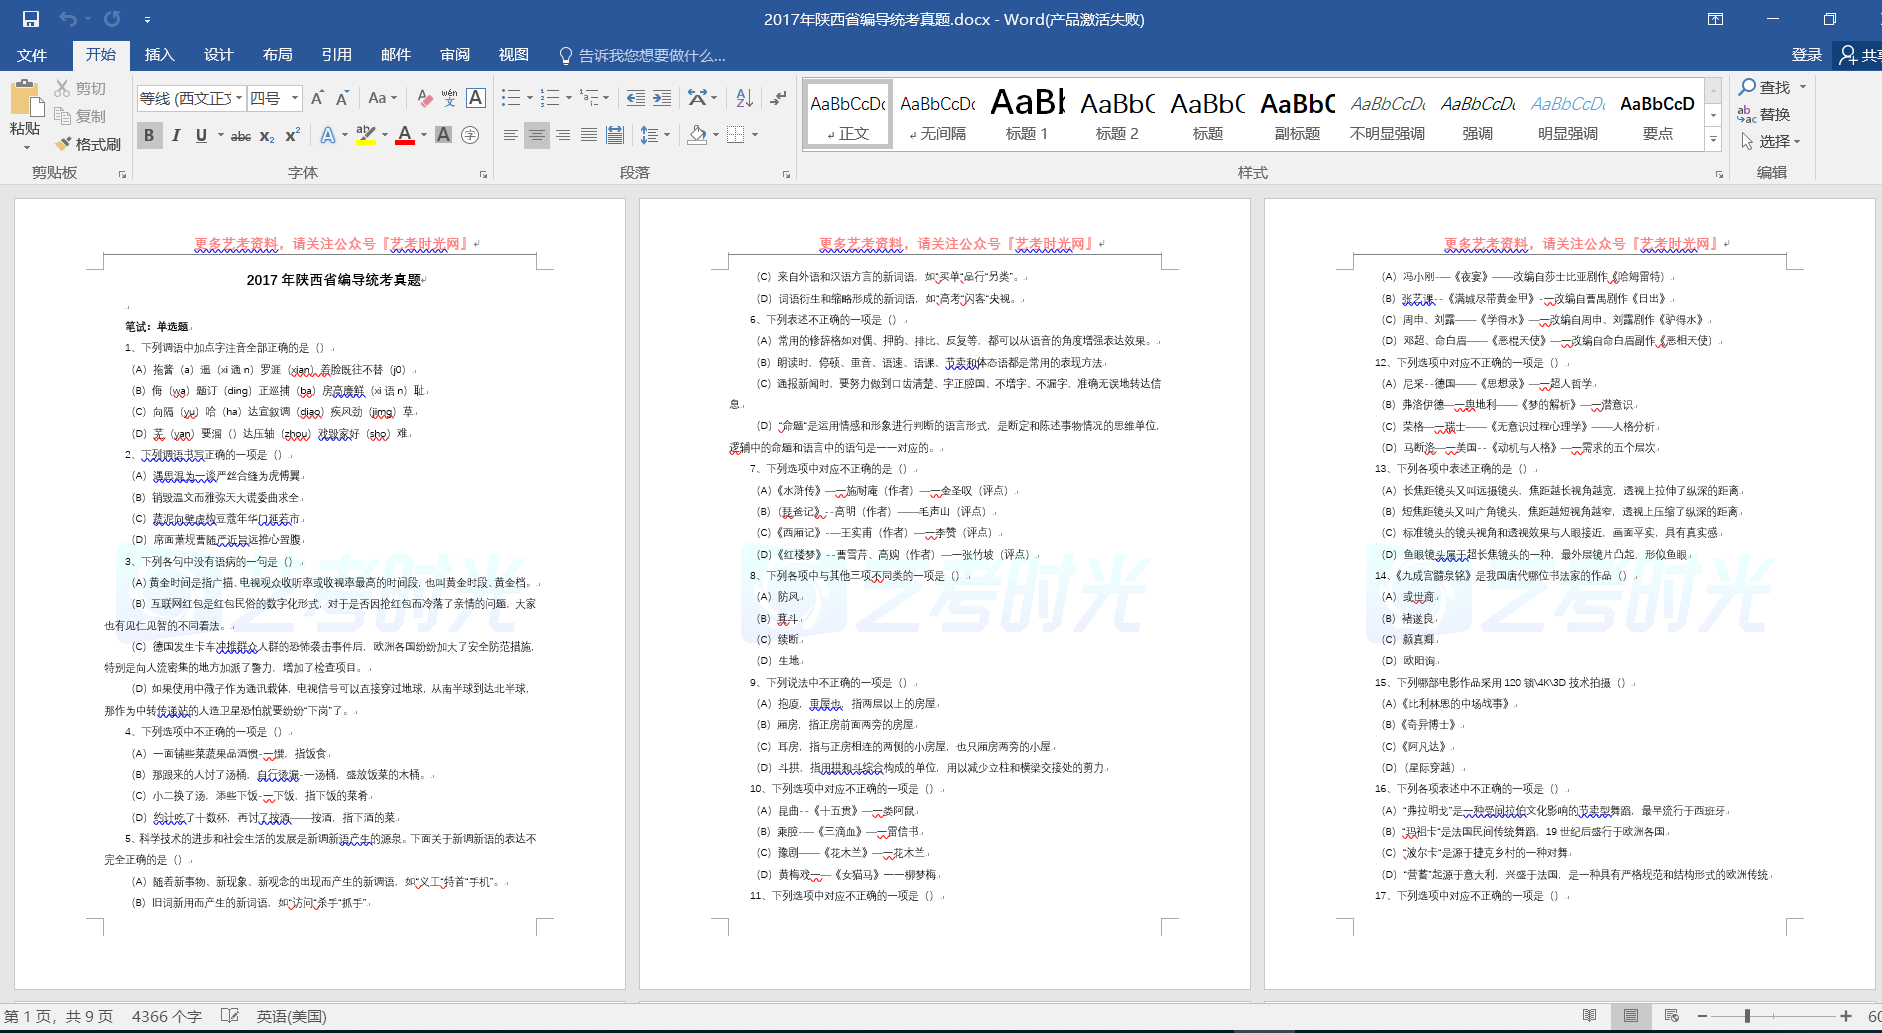
Task: Click the 替换 (Replace) button
Action: (x=1765, y=115)
